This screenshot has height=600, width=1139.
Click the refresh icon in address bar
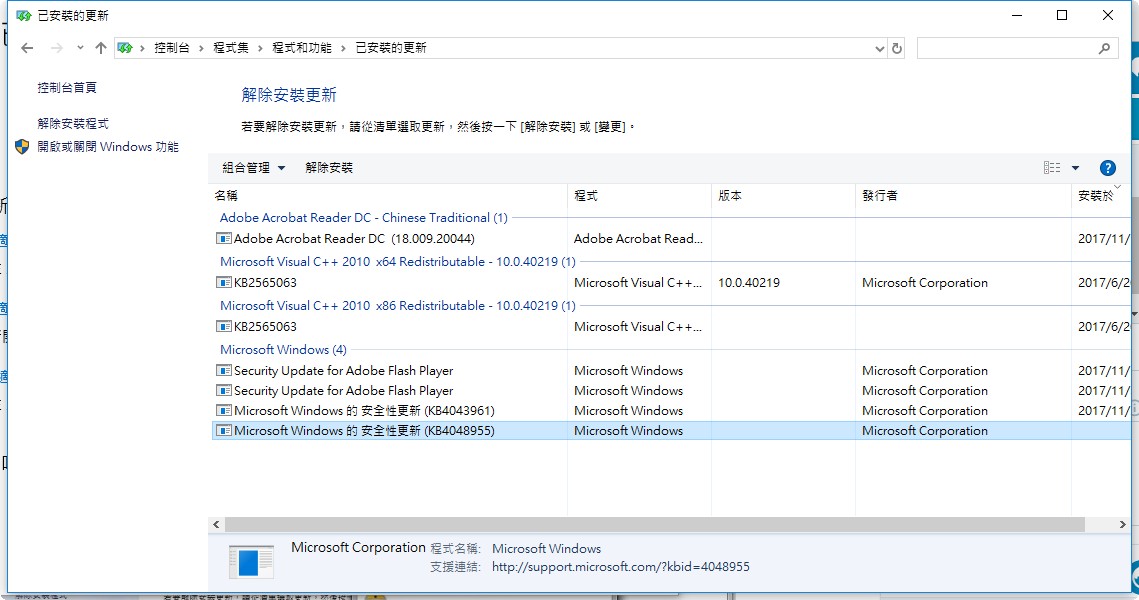click(x=899, y=47)
